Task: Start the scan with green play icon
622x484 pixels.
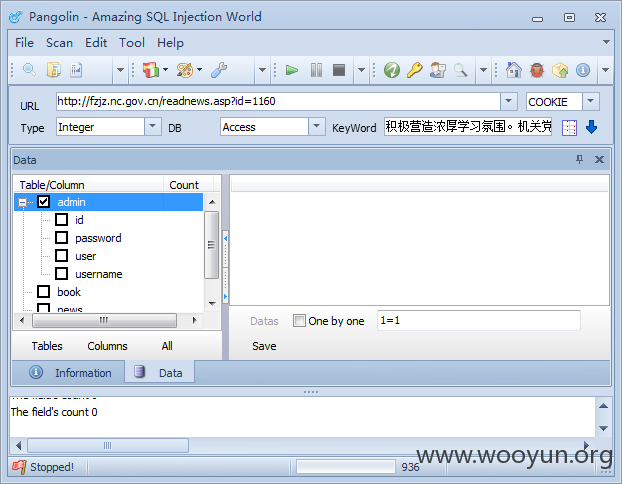Action: (292, 71)
